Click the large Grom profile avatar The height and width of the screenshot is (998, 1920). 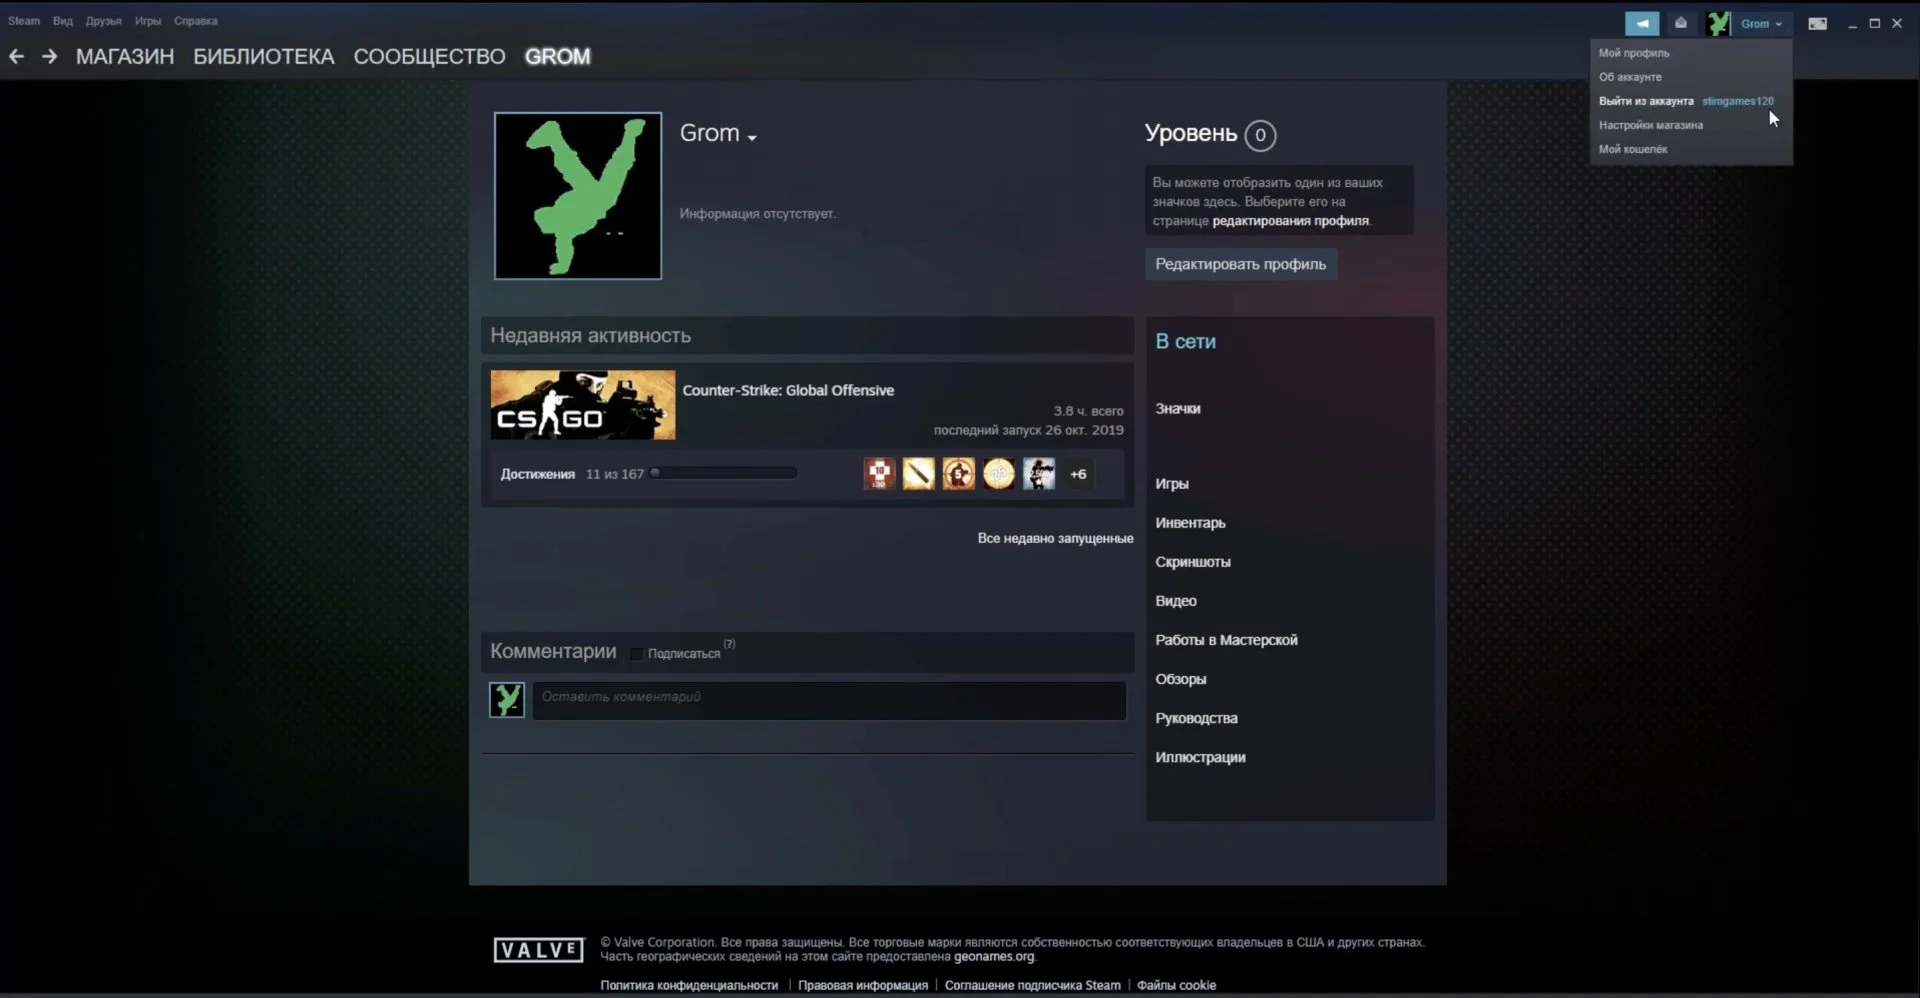578,195
